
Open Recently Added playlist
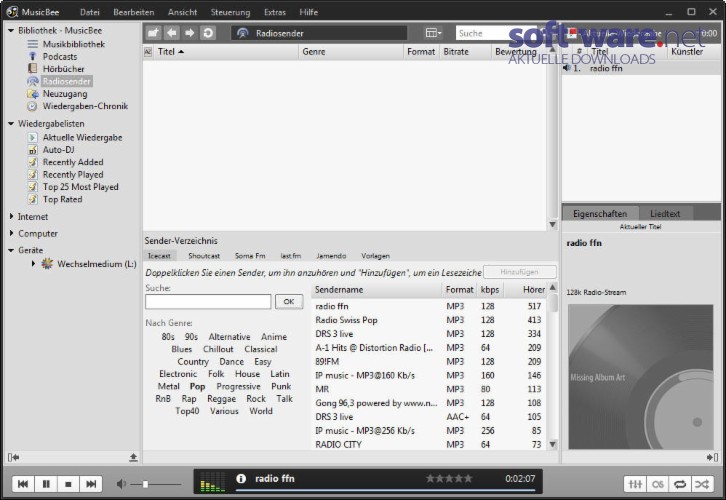(x=73, y=162)
